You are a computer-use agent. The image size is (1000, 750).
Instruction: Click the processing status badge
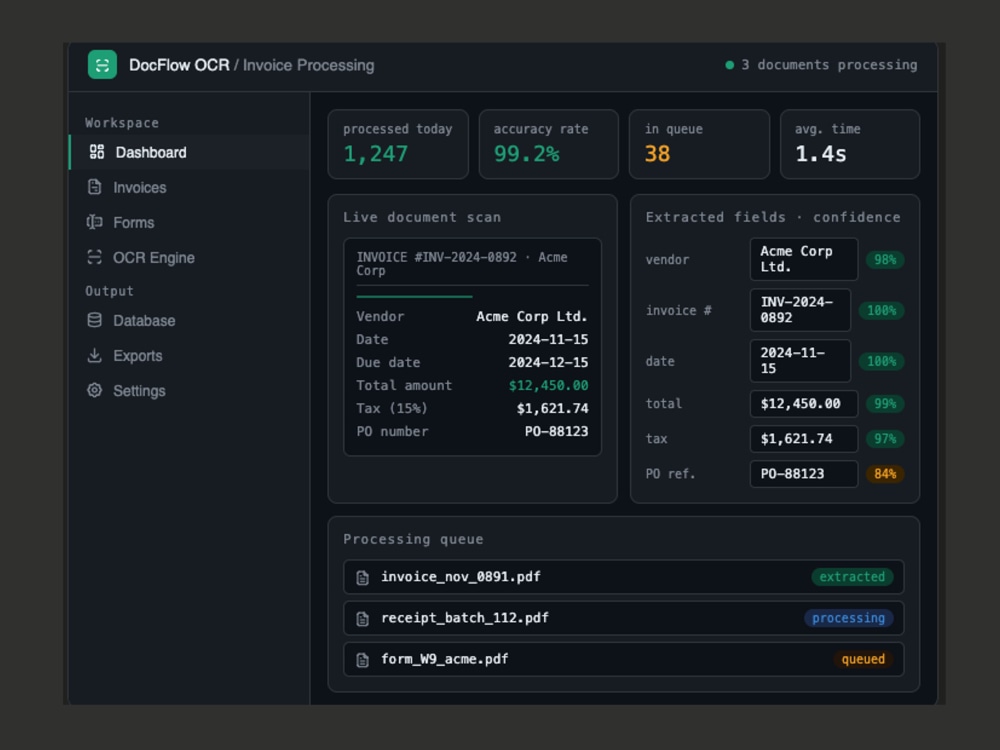848,618
